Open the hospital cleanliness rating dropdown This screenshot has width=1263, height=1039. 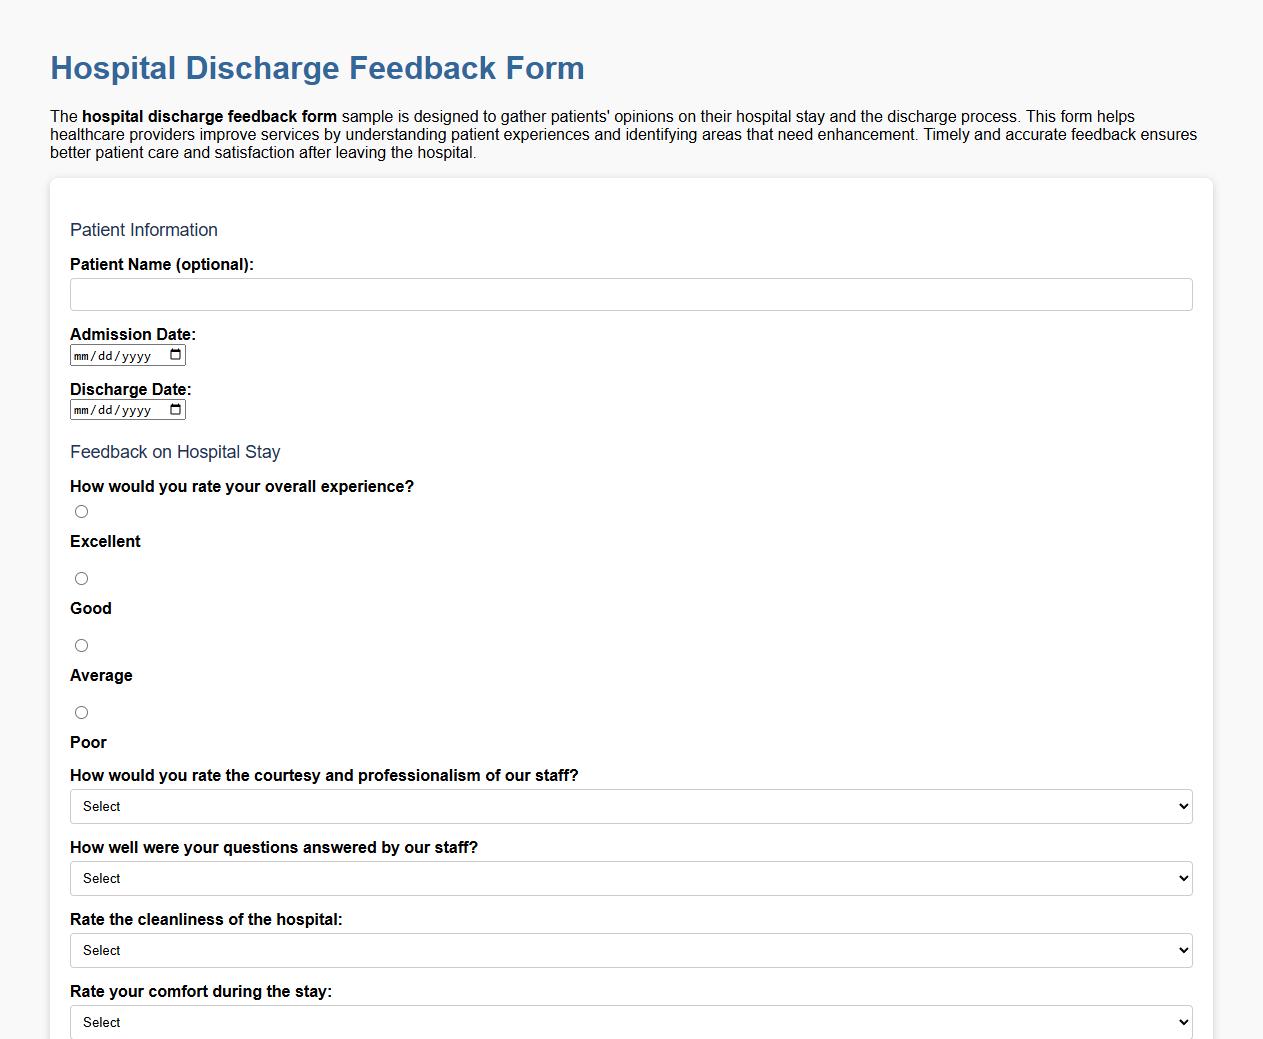pyautogui.click(x=630, y=950)
